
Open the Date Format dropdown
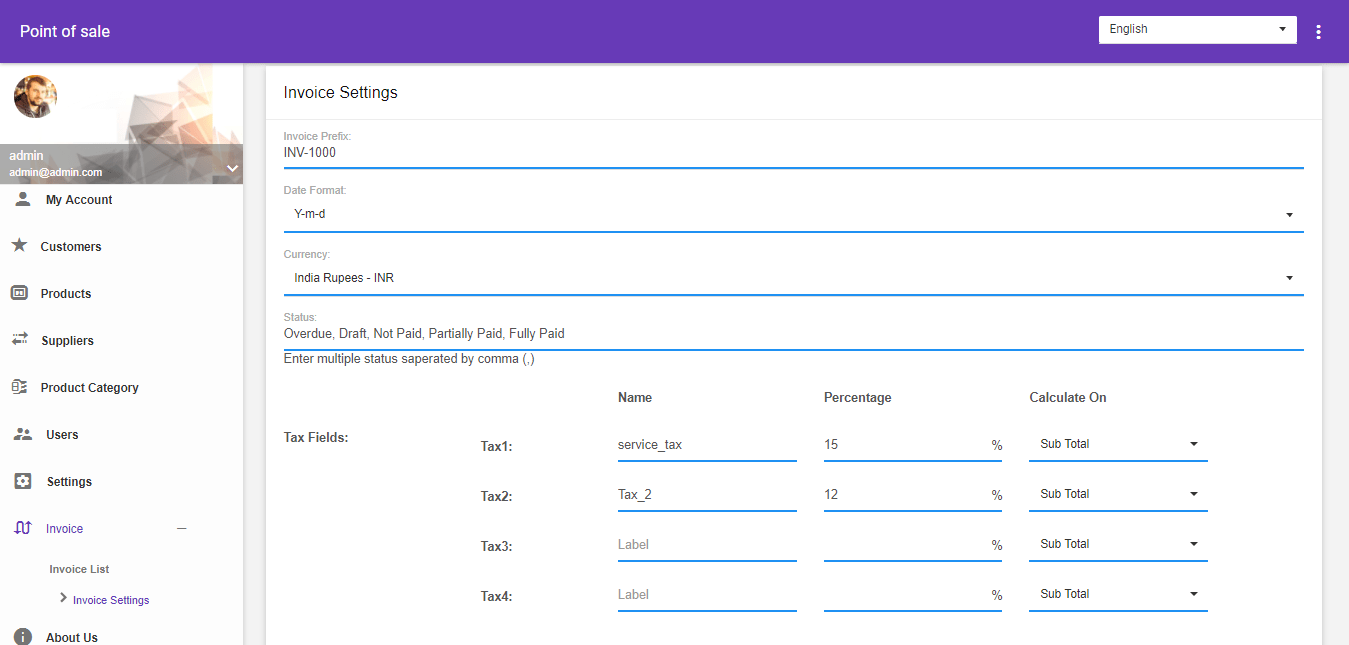pyautogui.click(x=1289, y=213)
